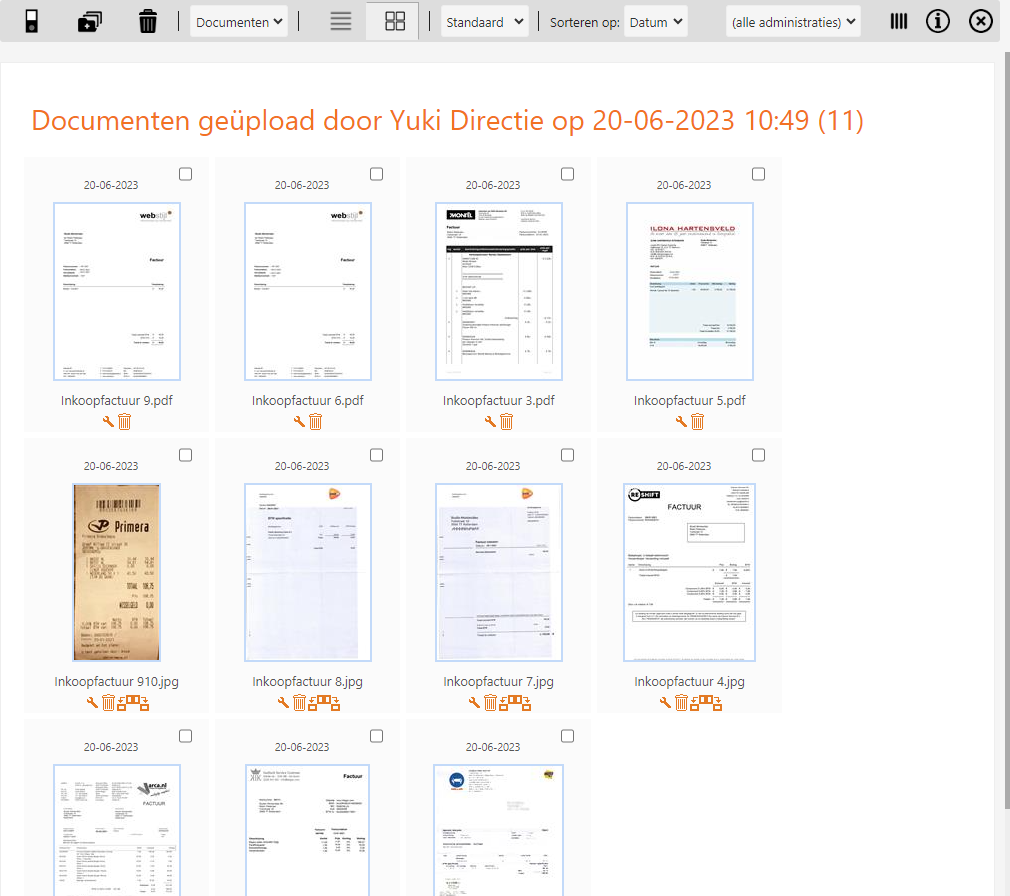1010x896 pixels.
Task: Switch to grid thumbnail view
Action: point(393,21)
